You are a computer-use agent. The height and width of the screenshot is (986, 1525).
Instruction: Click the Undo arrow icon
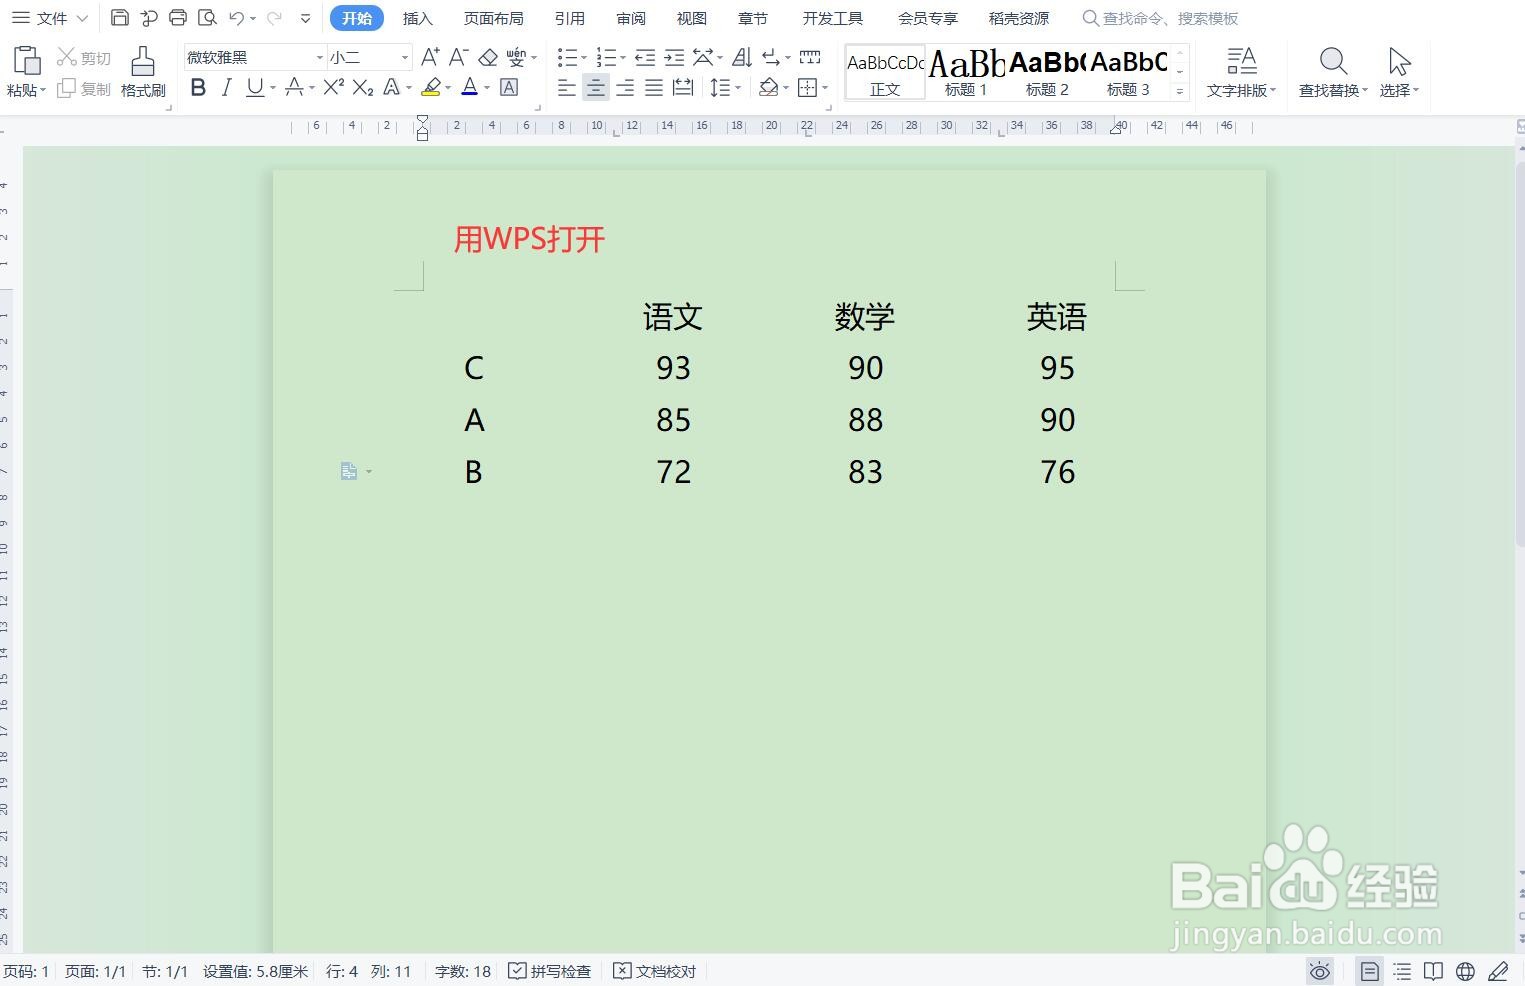click(236, 18)
